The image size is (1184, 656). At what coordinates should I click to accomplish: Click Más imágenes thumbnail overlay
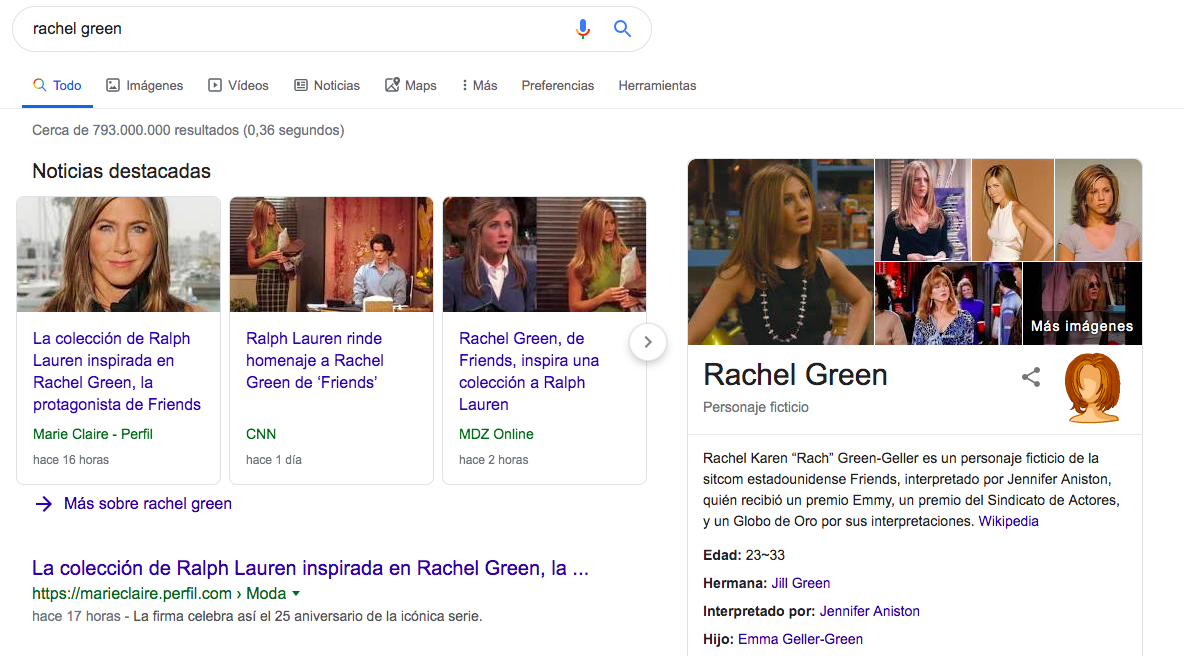(x=1082, y=303)
